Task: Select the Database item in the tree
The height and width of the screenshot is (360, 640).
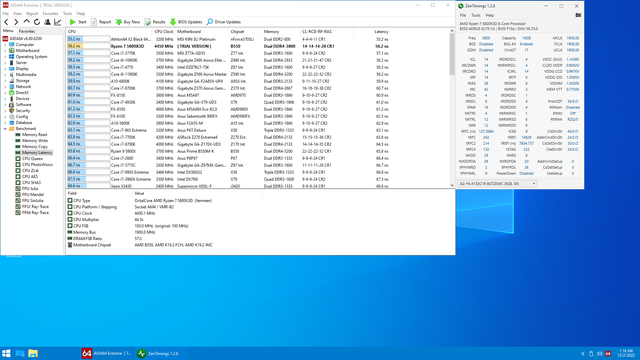Action: 24,122
